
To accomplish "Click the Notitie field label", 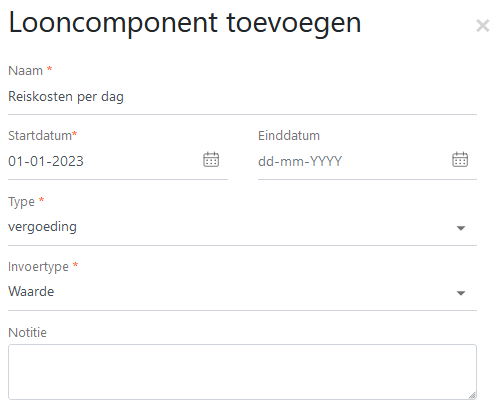I will pyautogui.click(x=27, y=333).
